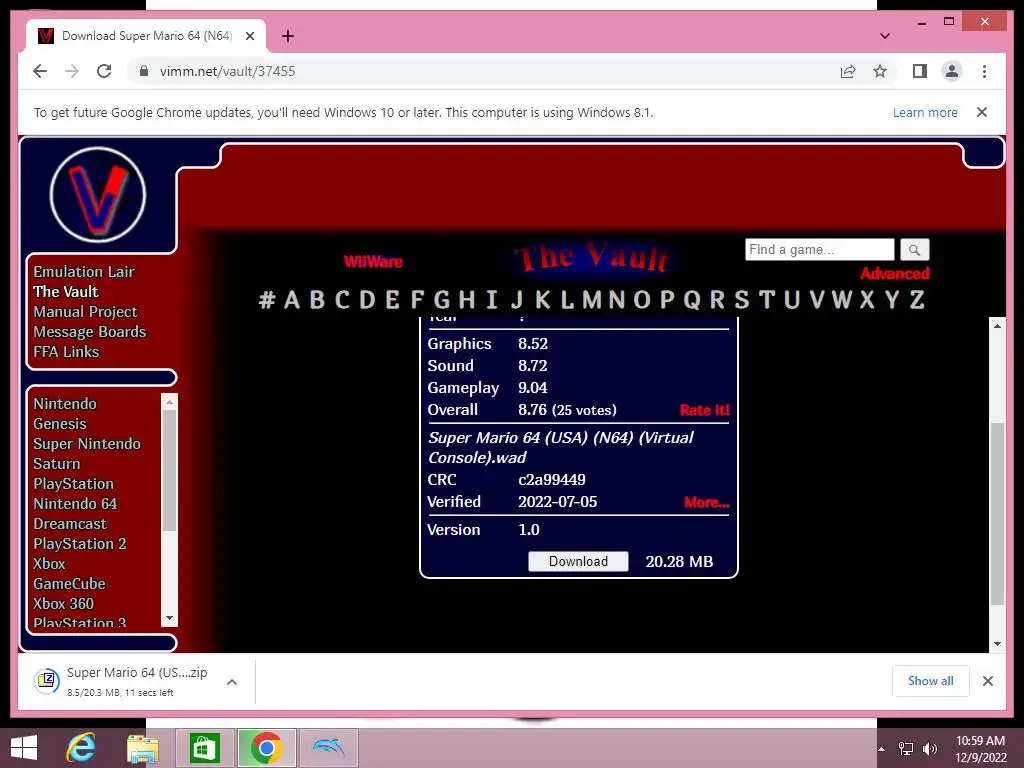Open File Explorer from the taskbar

[142, 748]
